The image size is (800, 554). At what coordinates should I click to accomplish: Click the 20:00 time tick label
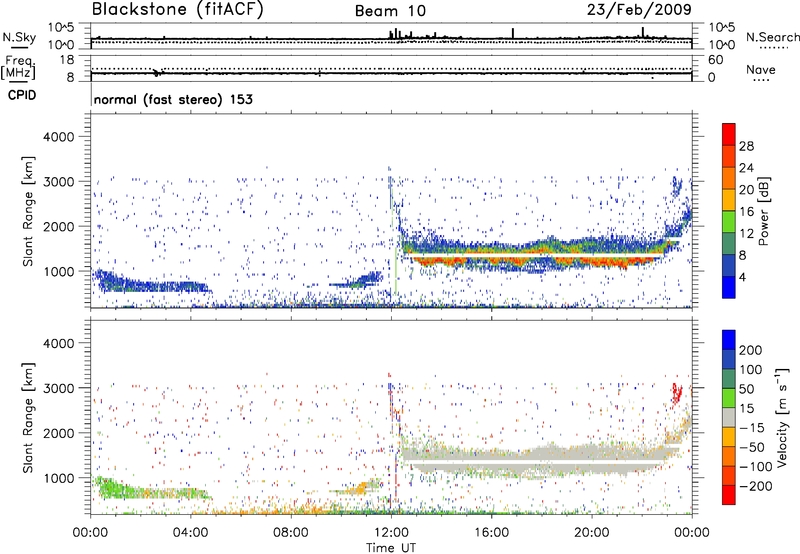coord(591,533)
